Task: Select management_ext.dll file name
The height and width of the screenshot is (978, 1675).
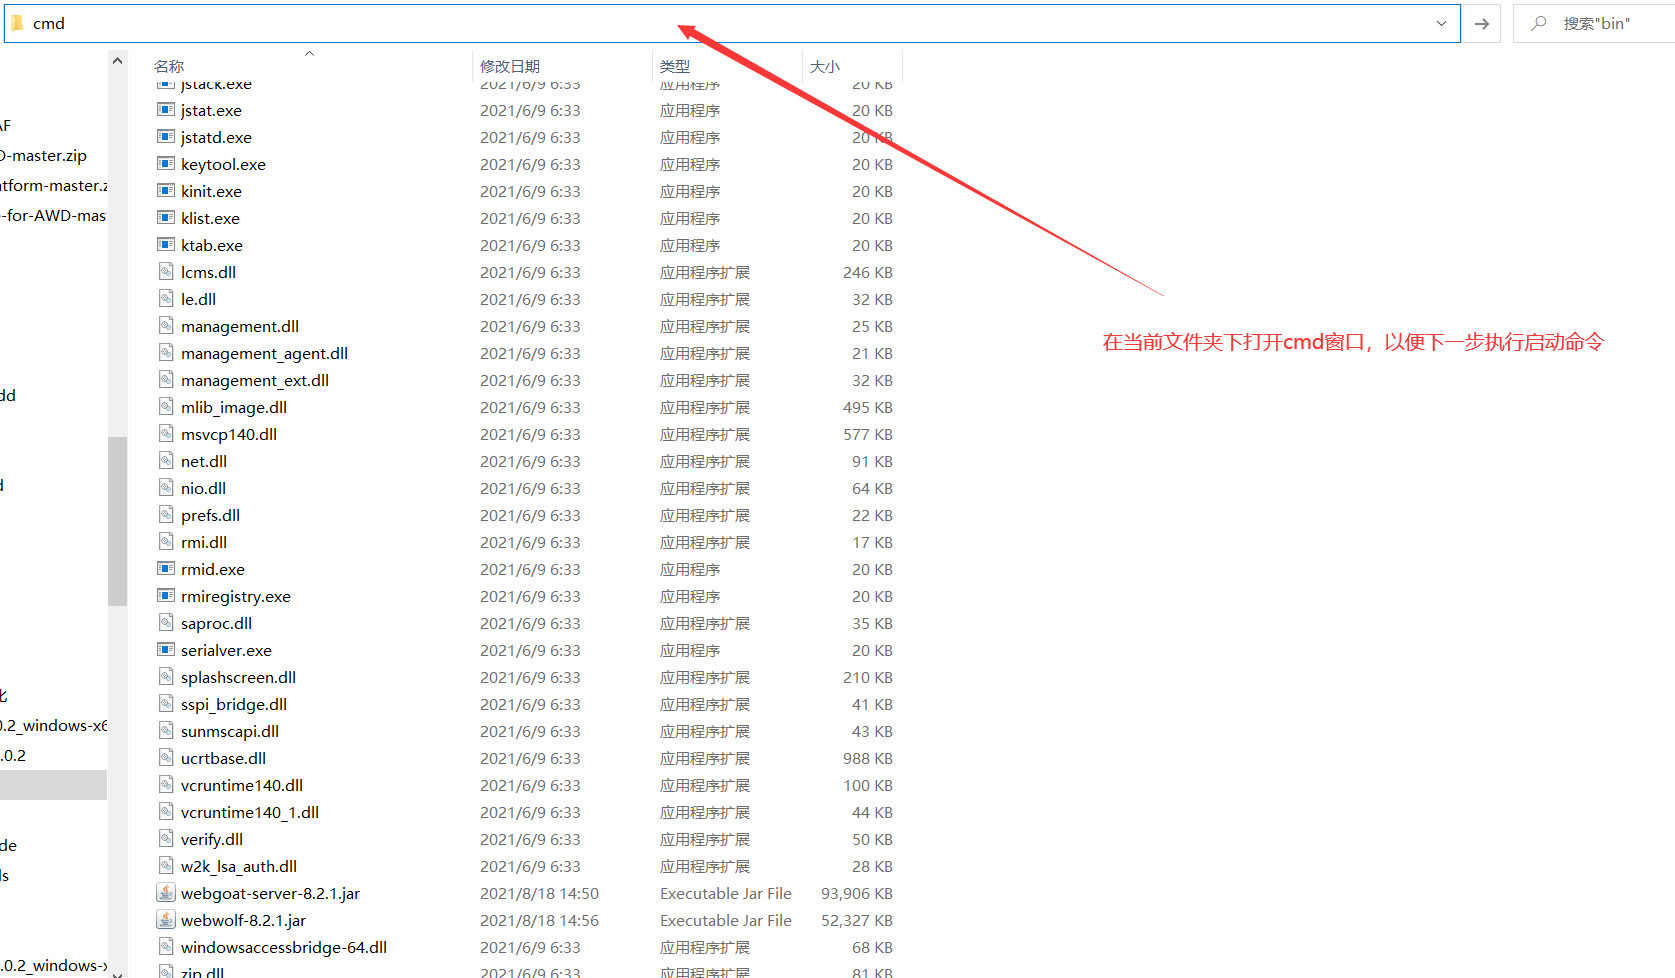Action: pos(255,380)
